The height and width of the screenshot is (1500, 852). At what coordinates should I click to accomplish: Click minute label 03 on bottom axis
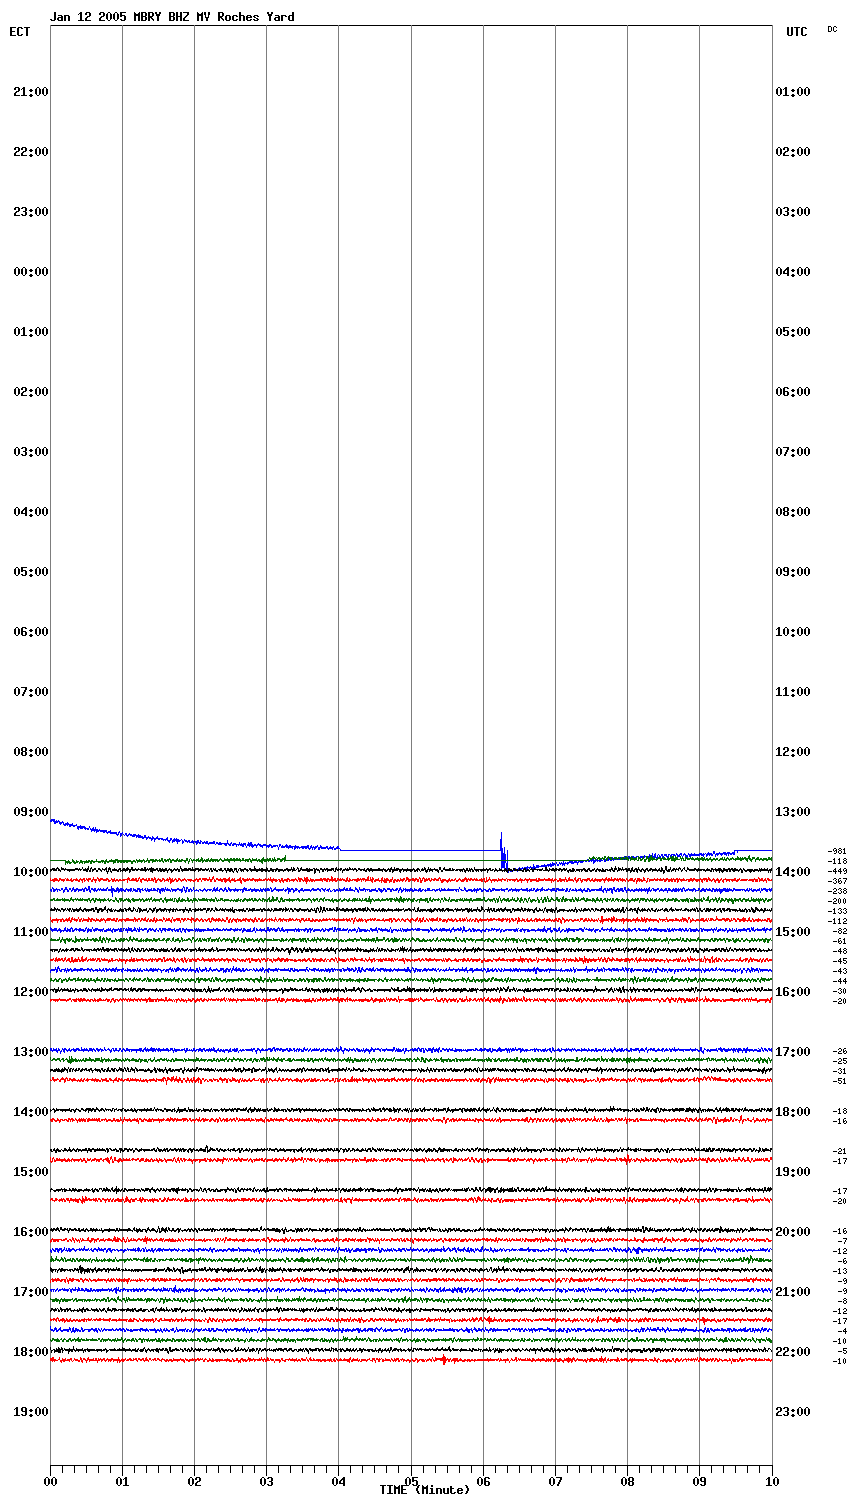coord(266,1482)
